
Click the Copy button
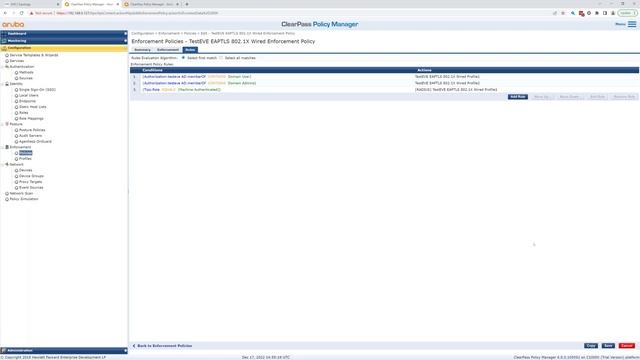click(x=591, y=346)
